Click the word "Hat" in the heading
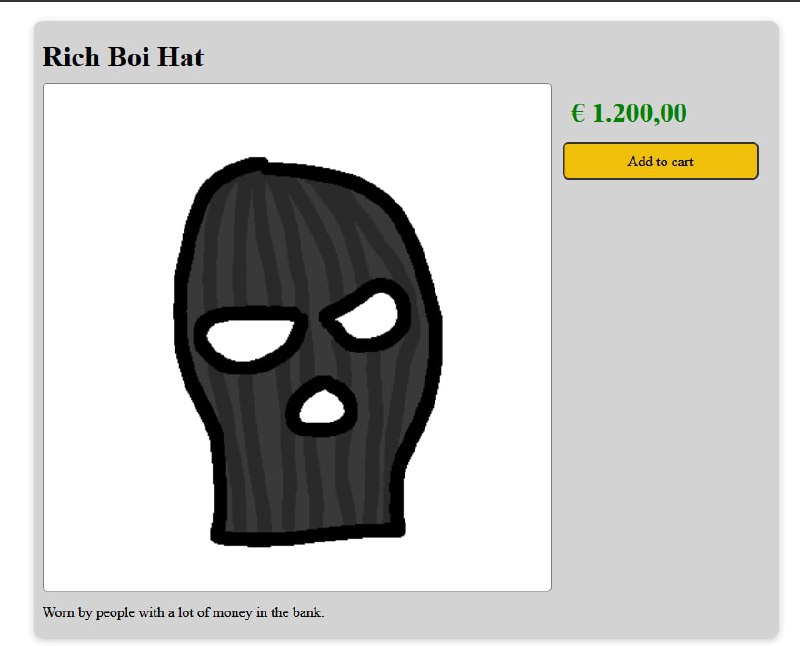 (181, 57)
